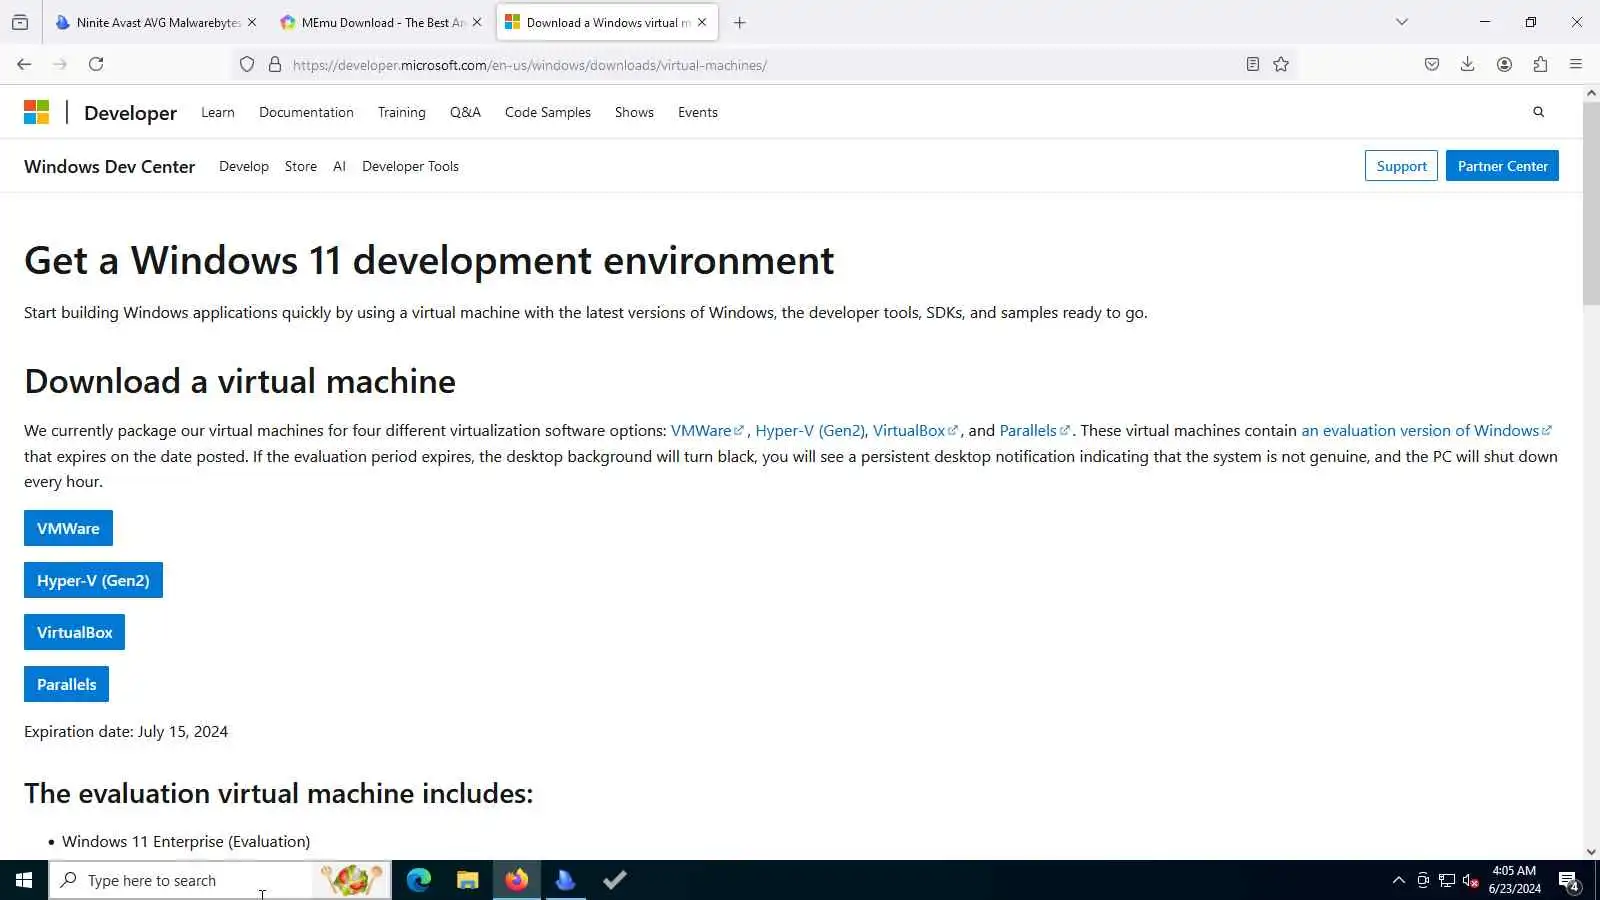
Task: Open the Learn menu
Action: point(218,112)
